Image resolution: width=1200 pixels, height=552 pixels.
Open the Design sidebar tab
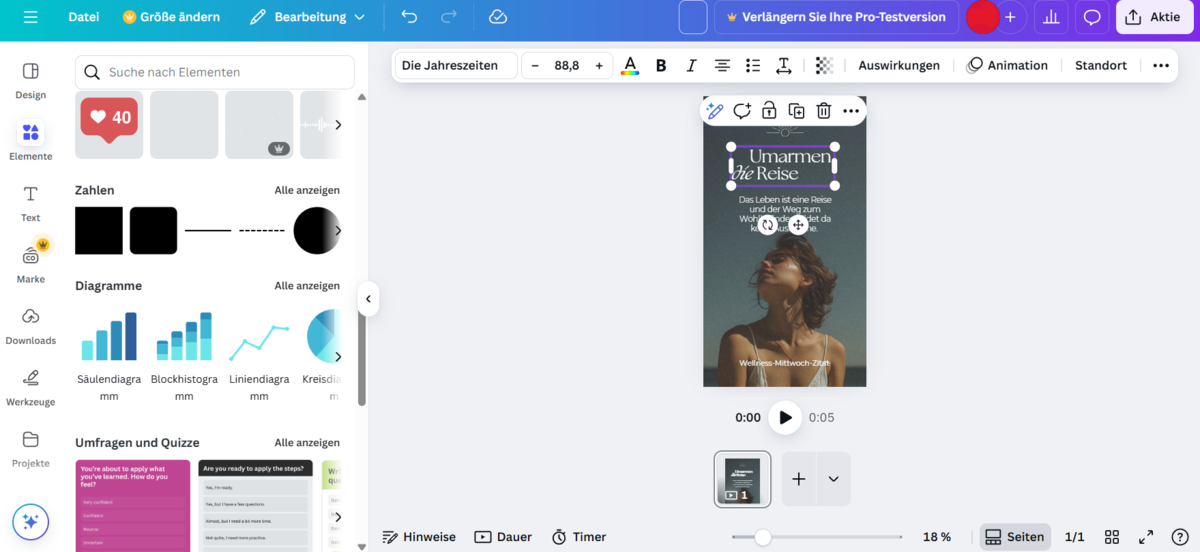coord(30,80)
